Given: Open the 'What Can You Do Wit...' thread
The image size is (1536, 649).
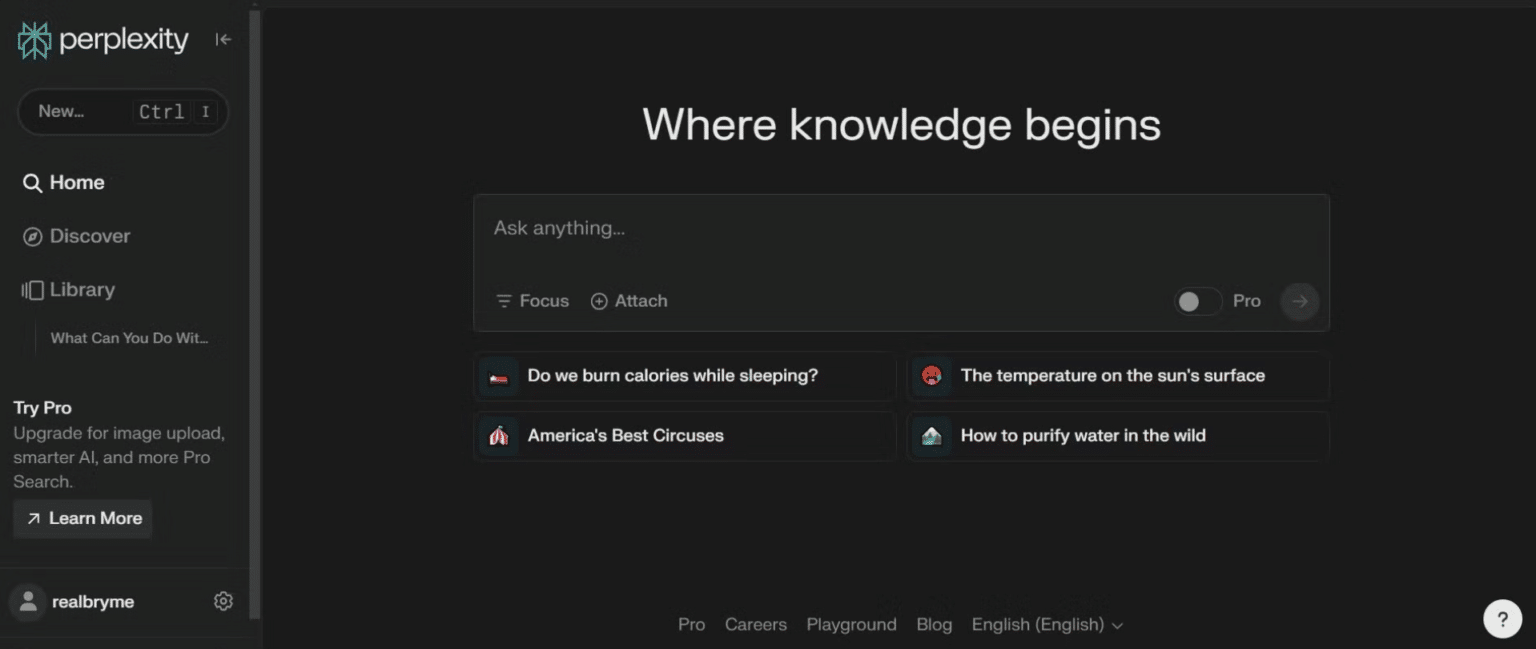Looking at the screenshot, I should (130, 338).
